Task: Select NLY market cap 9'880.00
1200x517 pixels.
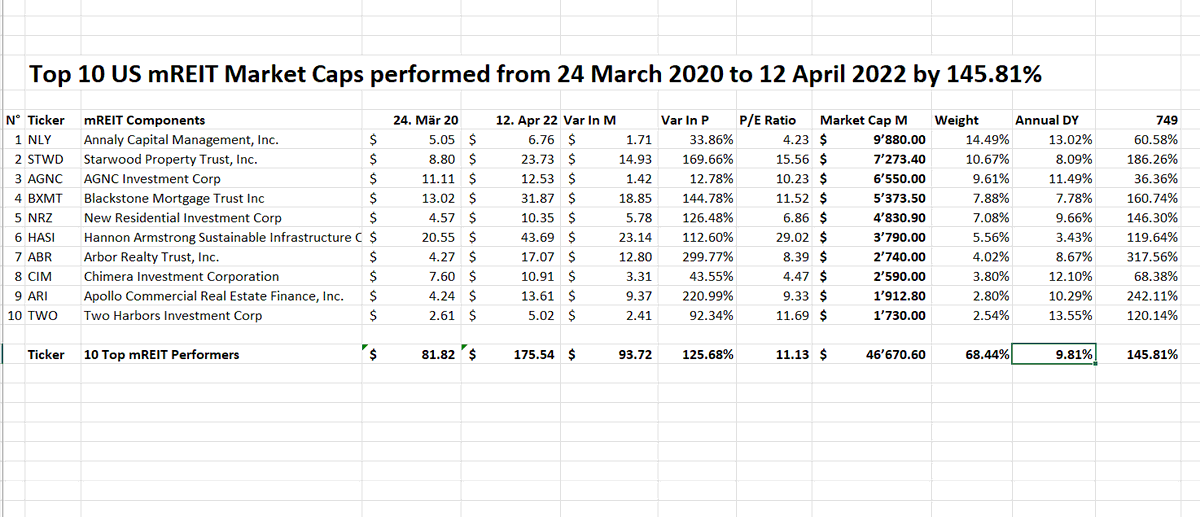Action: point(900,140)
